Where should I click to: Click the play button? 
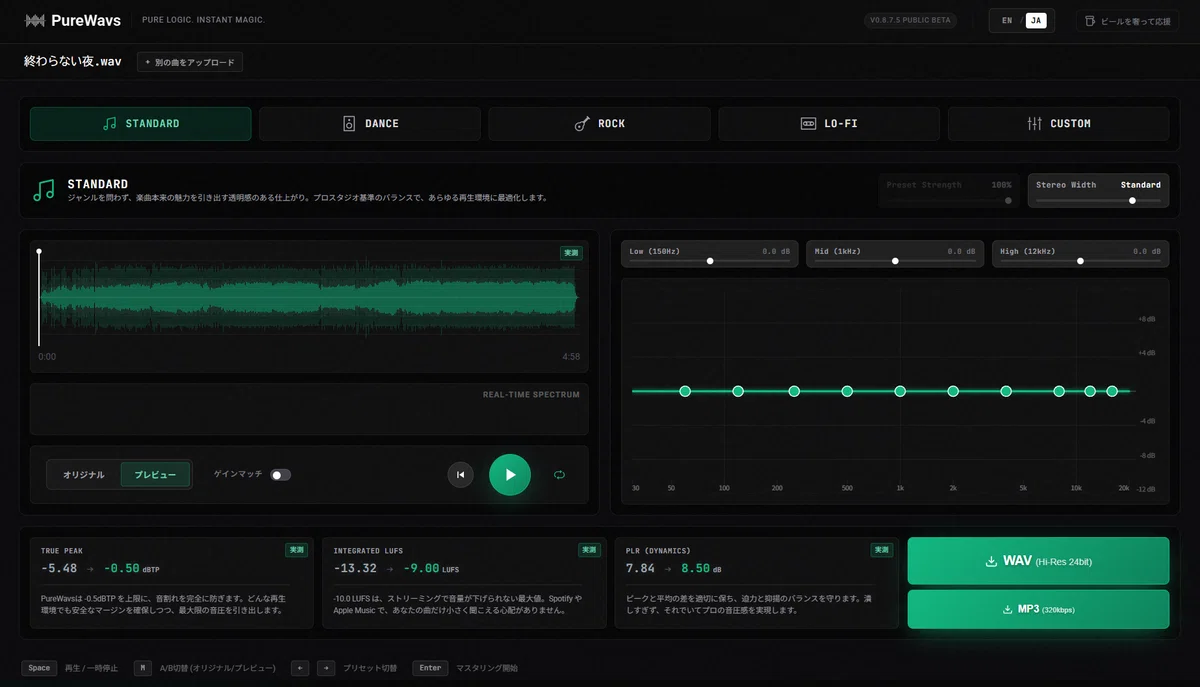510,475
